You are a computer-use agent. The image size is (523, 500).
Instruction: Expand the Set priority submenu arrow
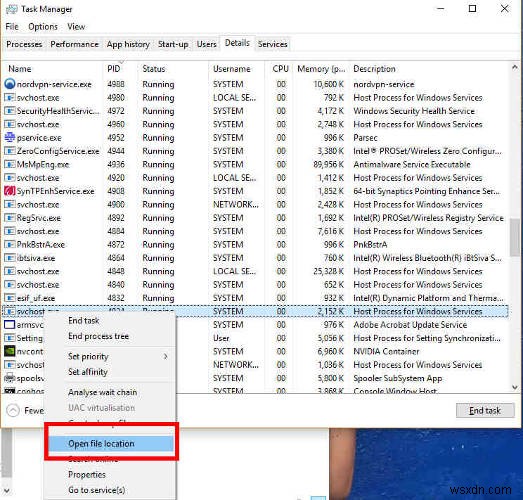(x=166, y=357)
